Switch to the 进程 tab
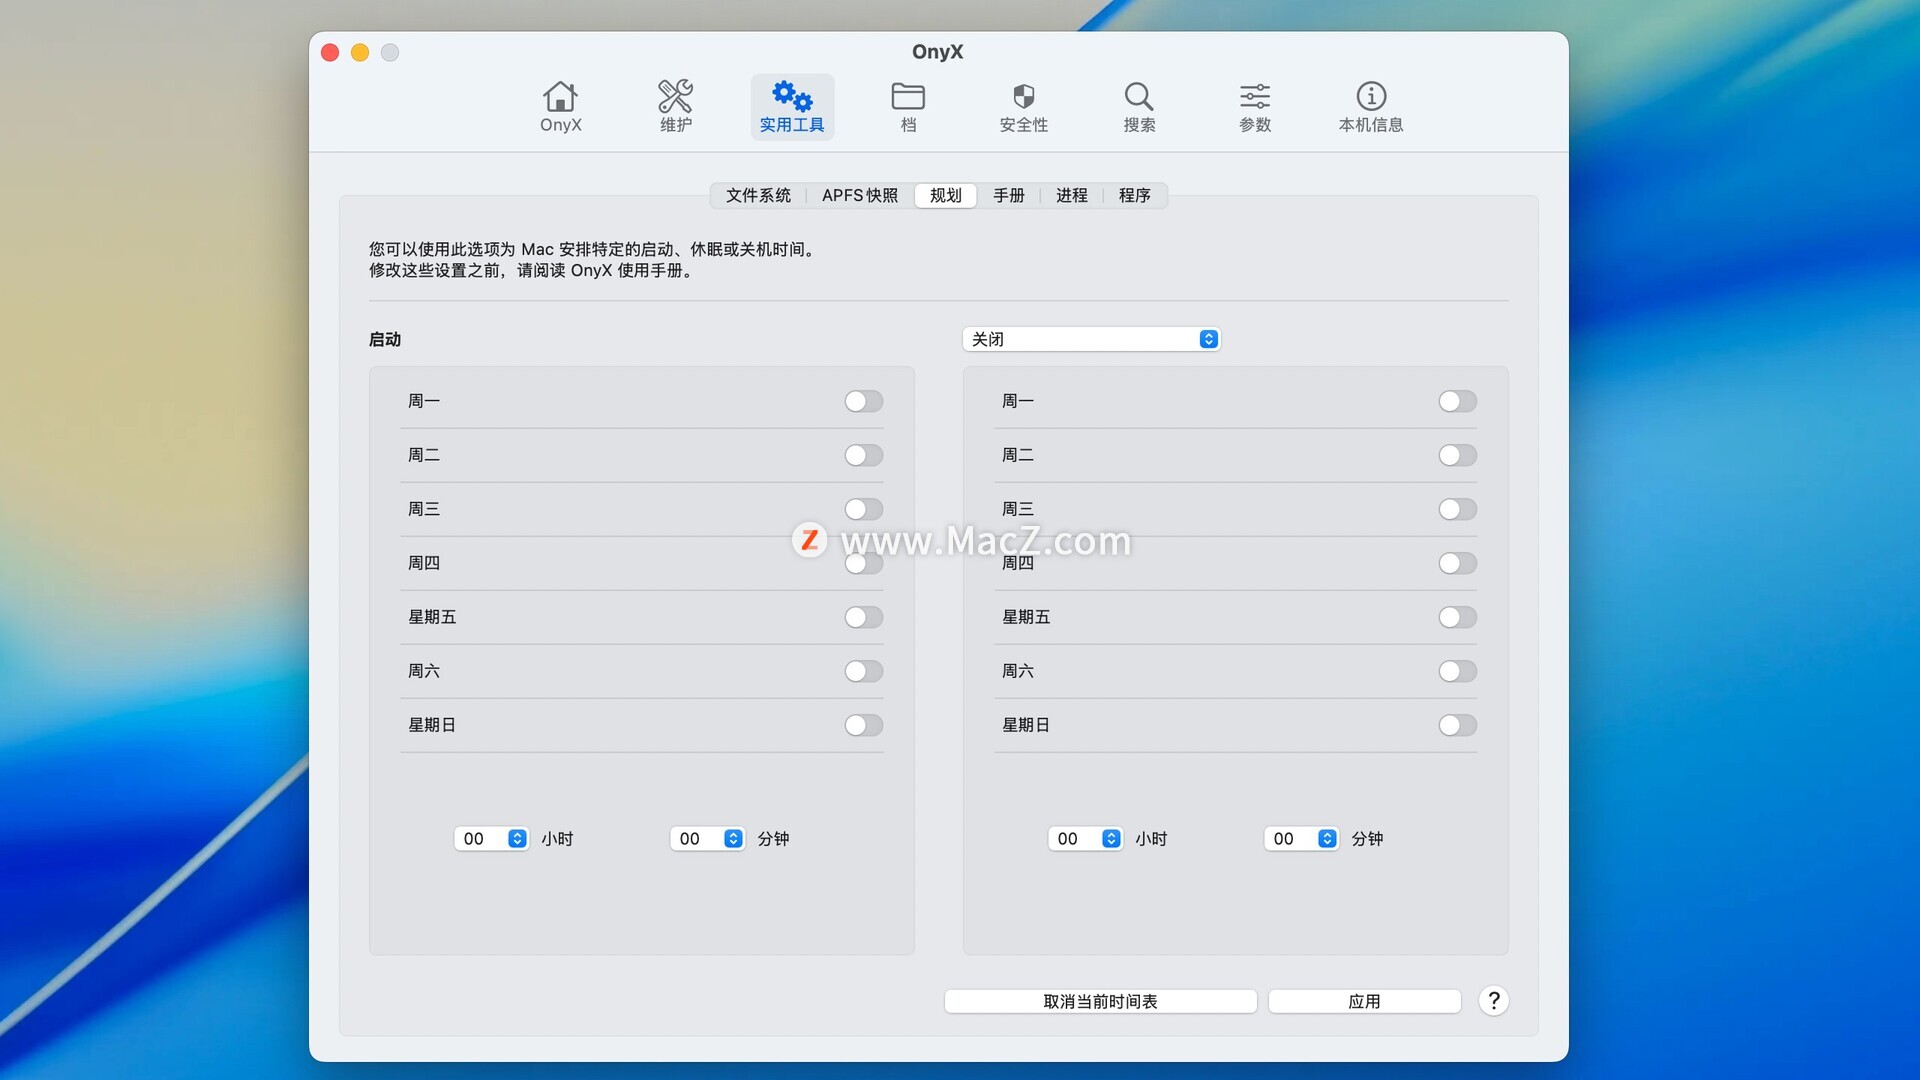This screenshot has height=1080, width=1920. click(x=1072, y=195)
